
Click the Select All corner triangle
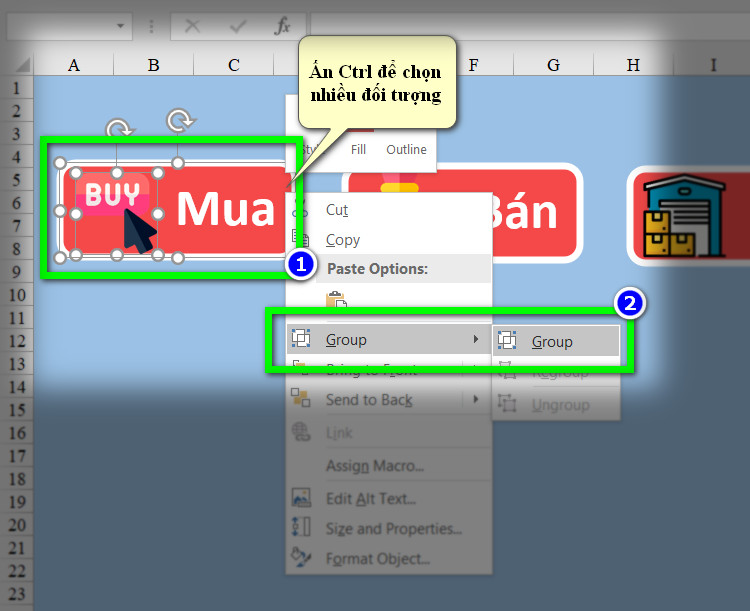pos(22,65)
